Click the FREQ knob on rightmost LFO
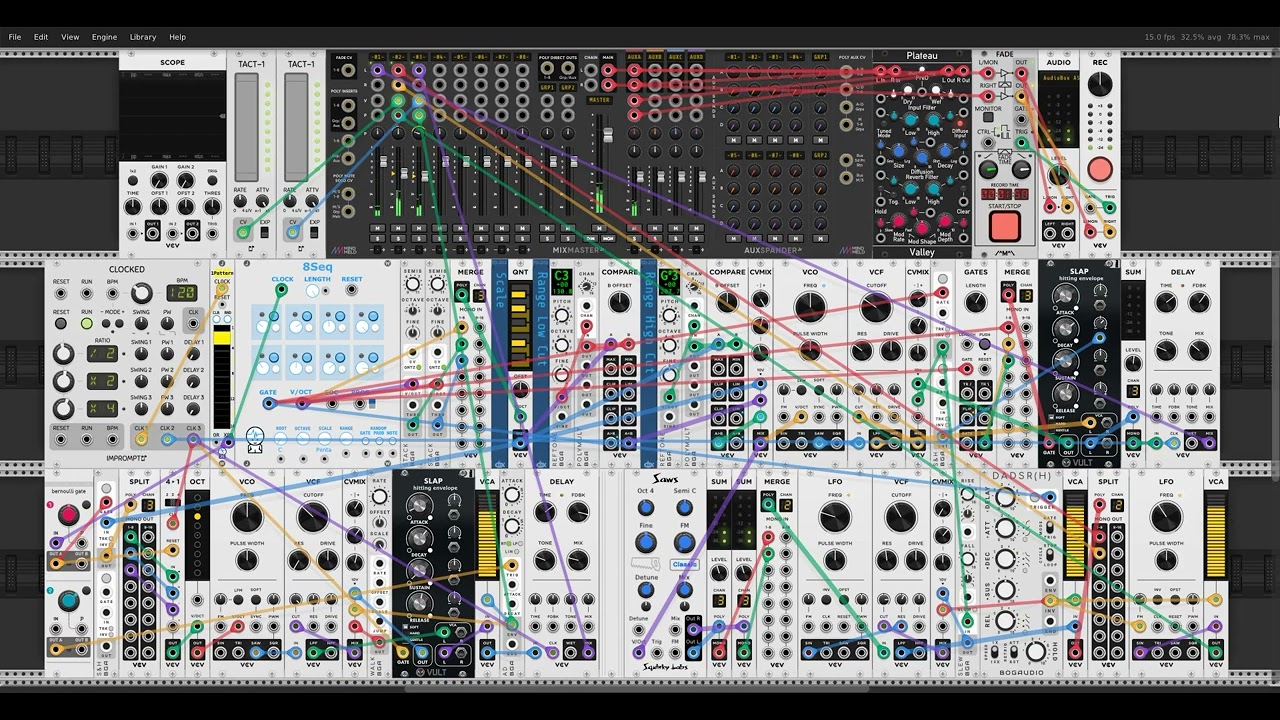Image resolution: width=1280 pixels, height=720 pixels. (x=1166, y=517)
